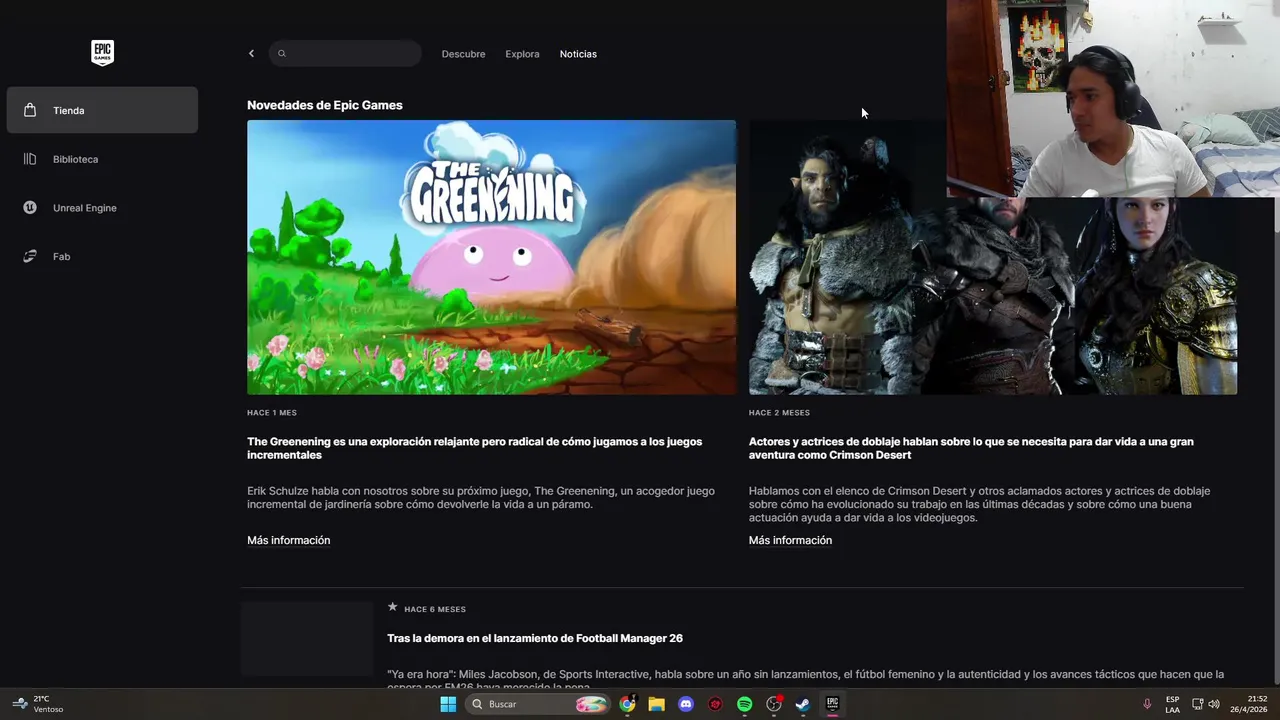This screenshot has width=1280, height=720.
Task: Click the HACE 2 MESES label
Action: click(x=779, y=413)
